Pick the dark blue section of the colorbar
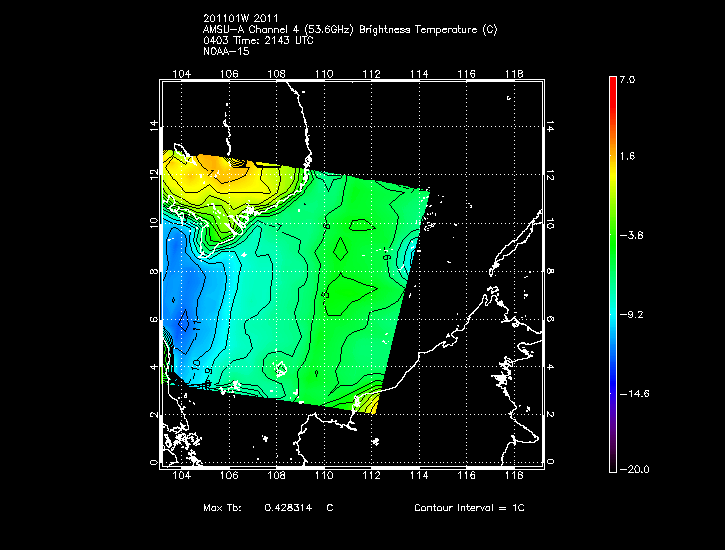 click(613, 384)
